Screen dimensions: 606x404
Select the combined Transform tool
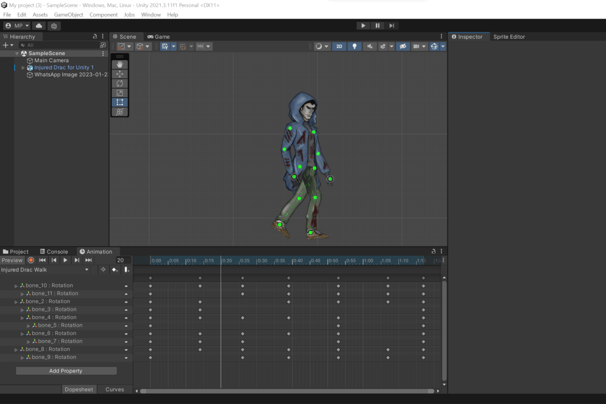tap(120, 112)
